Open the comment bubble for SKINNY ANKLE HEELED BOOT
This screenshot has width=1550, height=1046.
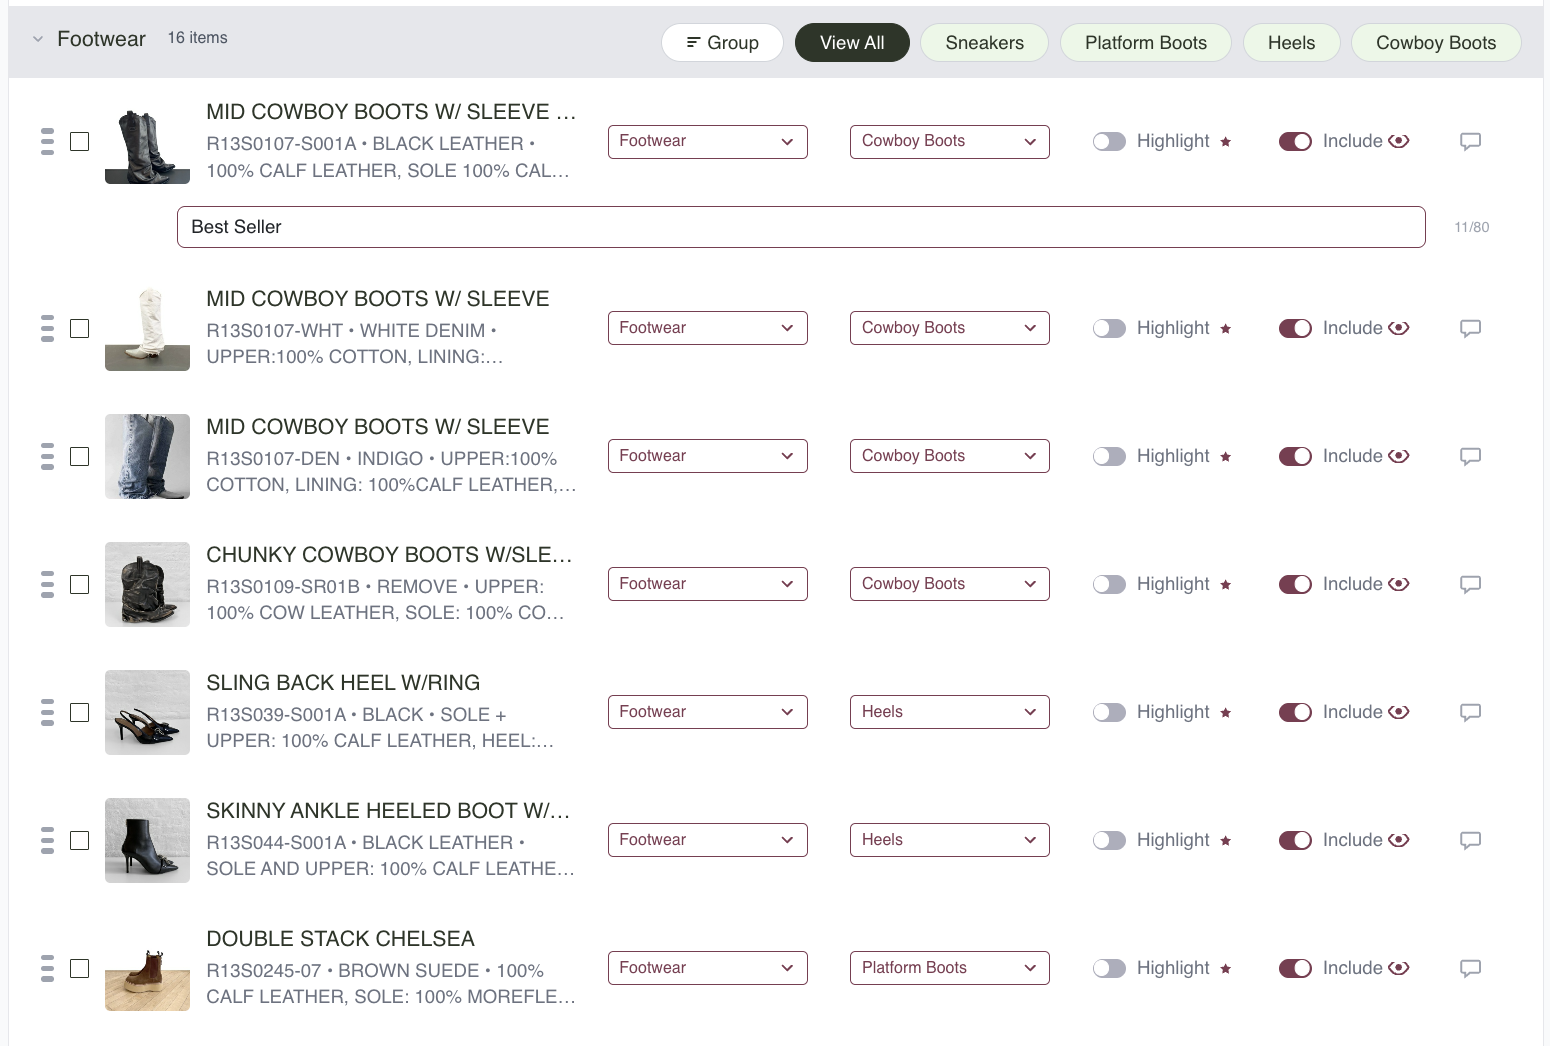click(x=1470, y=840)
